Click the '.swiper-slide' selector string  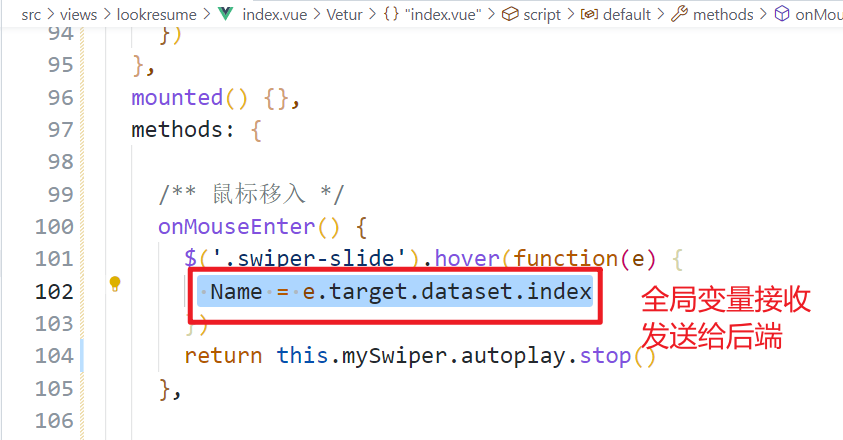pos(309,259)
